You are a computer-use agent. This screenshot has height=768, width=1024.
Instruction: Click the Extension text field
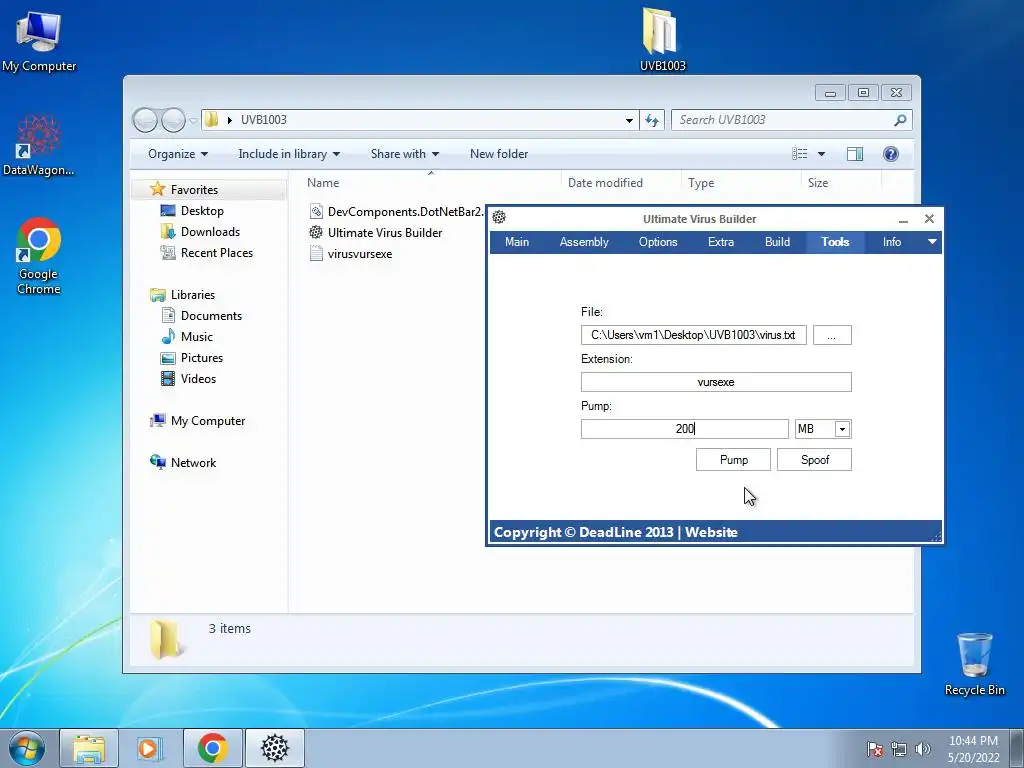tap(716, 382)
